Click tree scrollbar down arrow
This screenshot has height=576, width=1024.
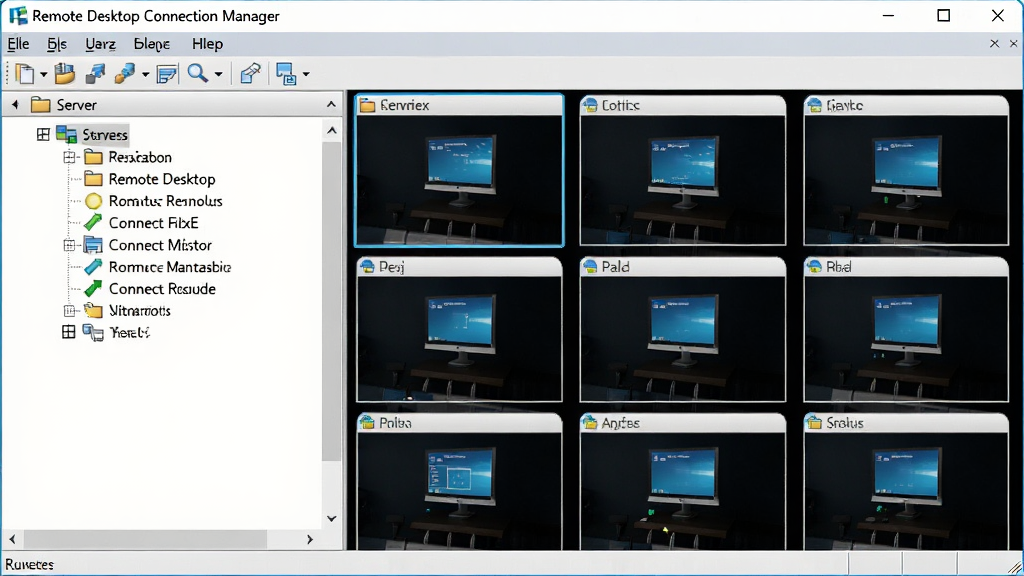332,519
